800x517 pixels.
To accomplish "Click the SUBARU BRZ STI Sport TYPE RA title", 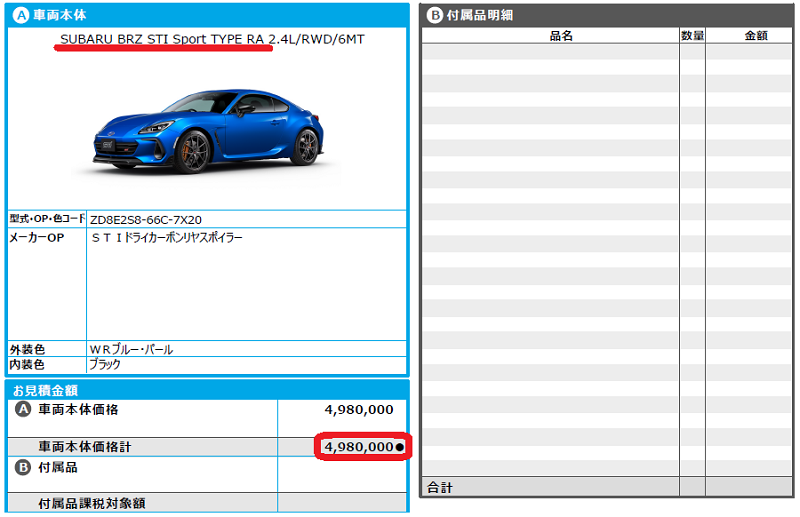I will click(163, 39).
